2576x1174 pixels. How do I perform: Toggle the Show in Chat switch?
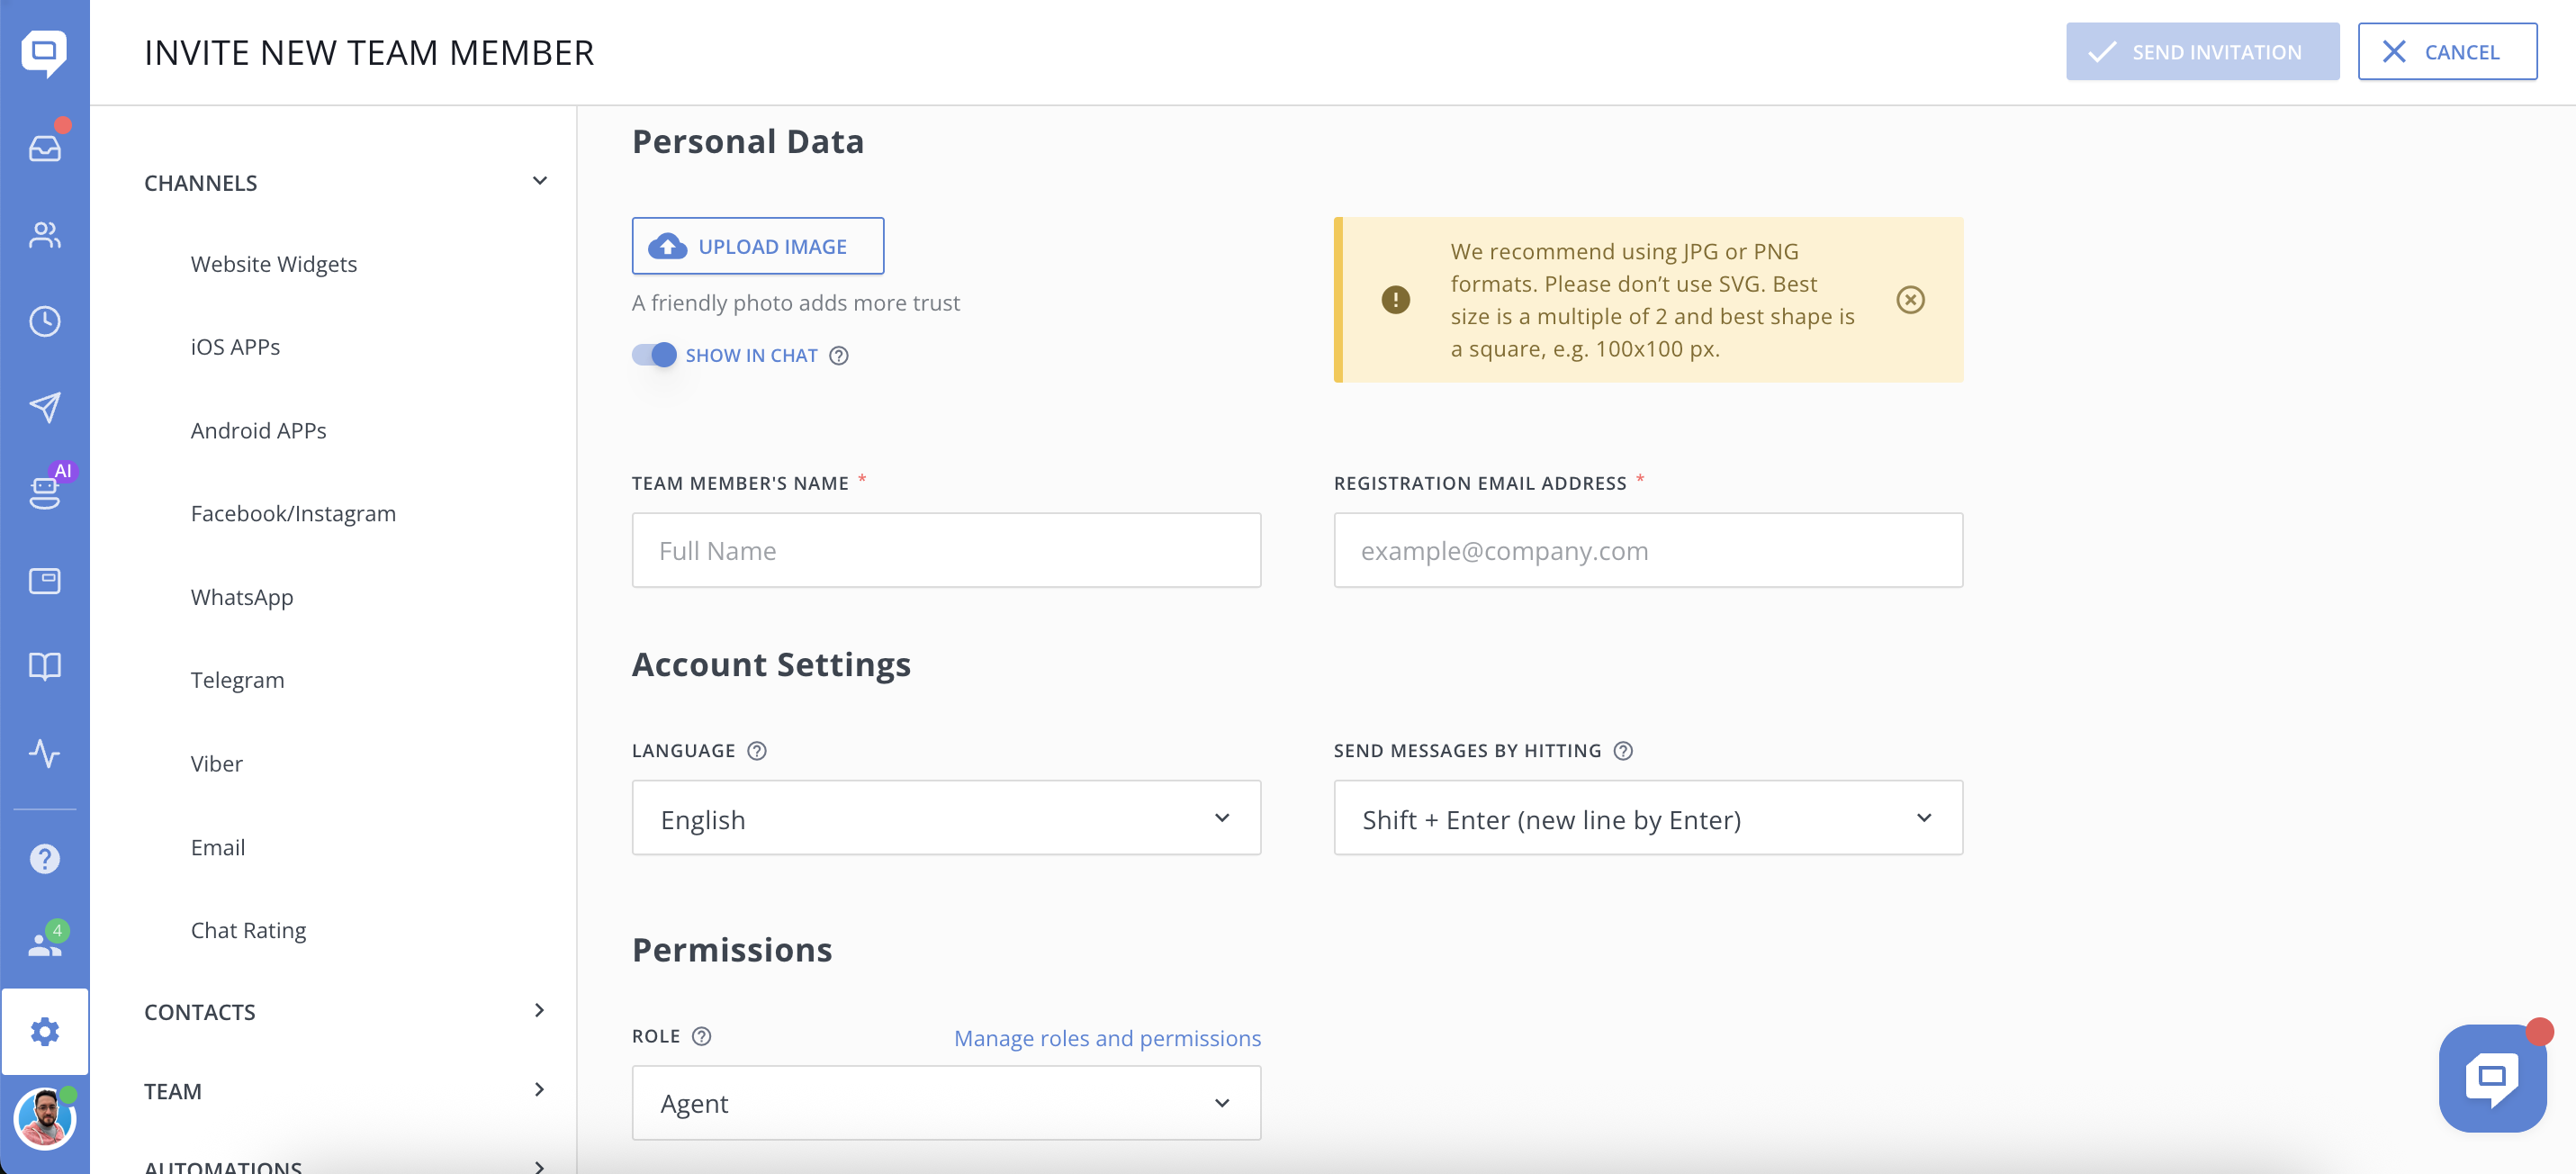tap(654, 355)
